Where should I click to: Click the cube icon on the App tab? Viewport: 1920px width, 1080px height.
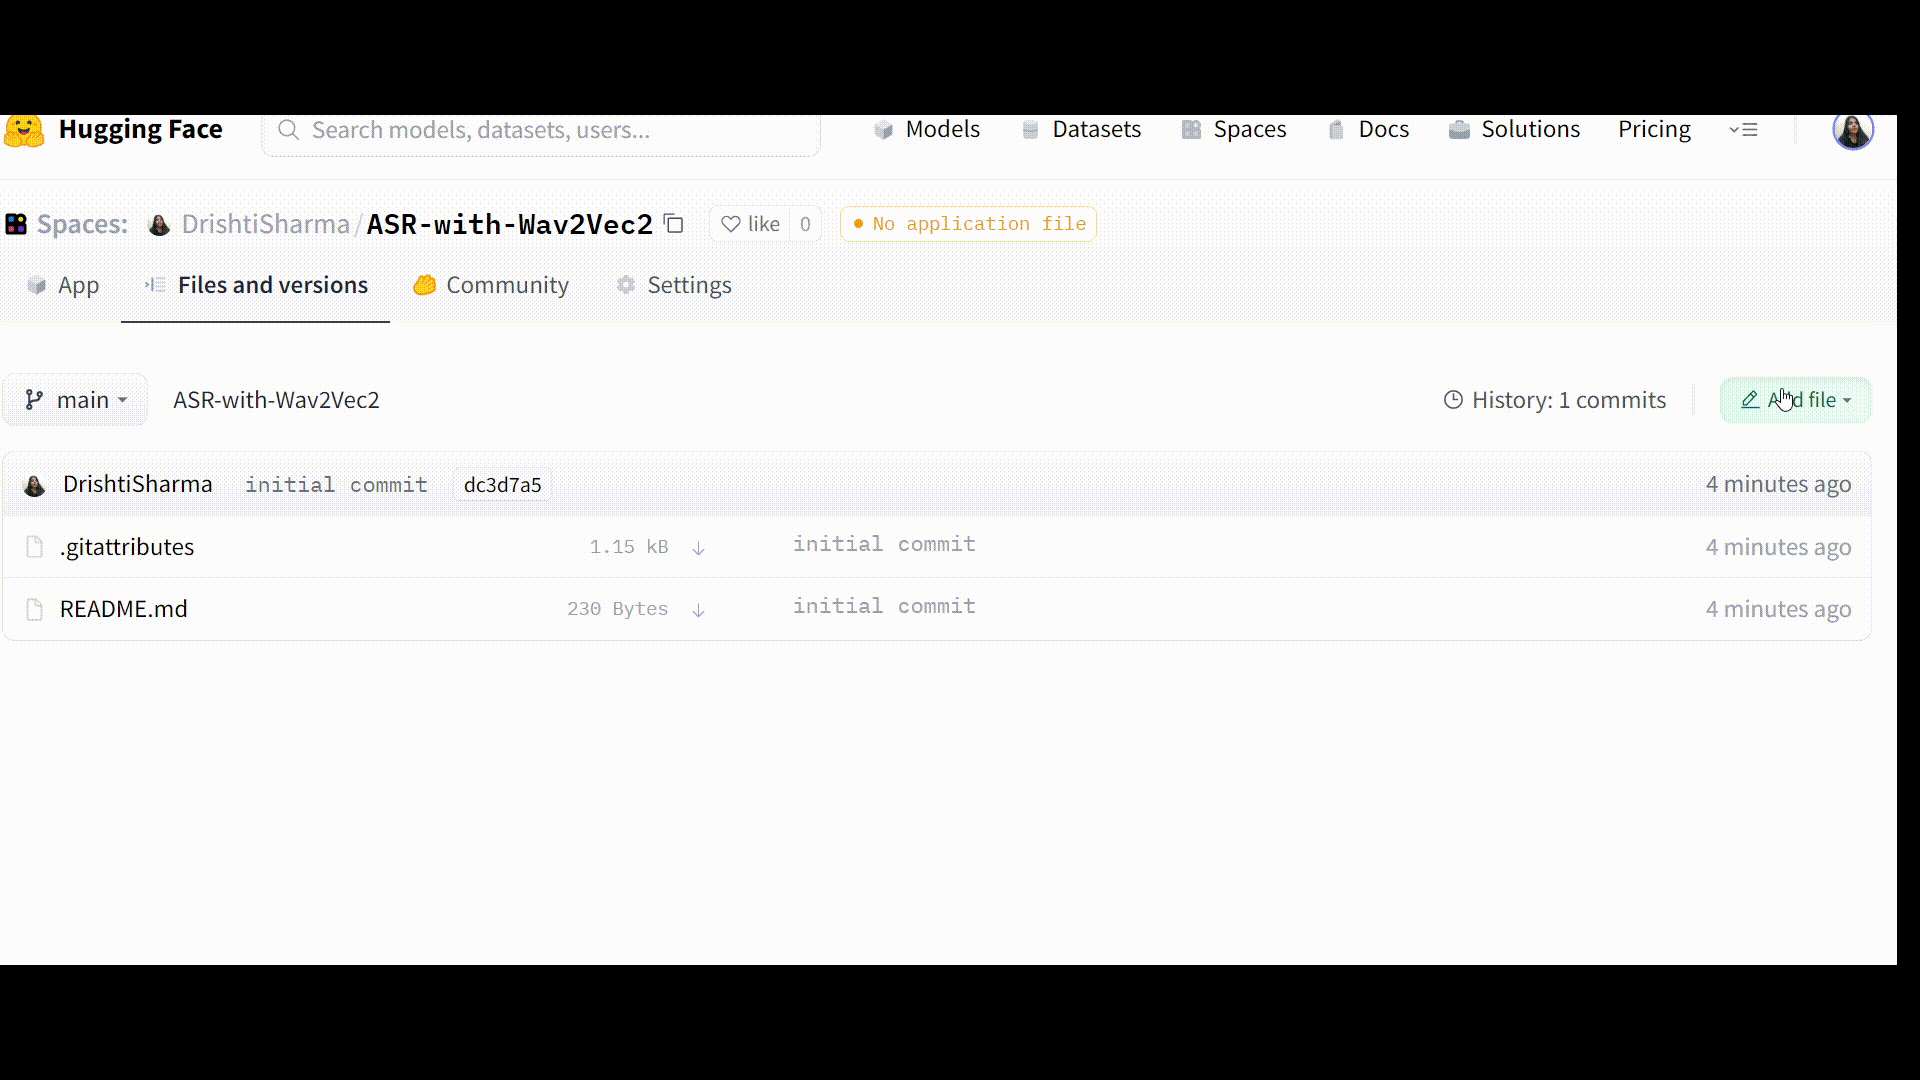(x=37, y=285)
